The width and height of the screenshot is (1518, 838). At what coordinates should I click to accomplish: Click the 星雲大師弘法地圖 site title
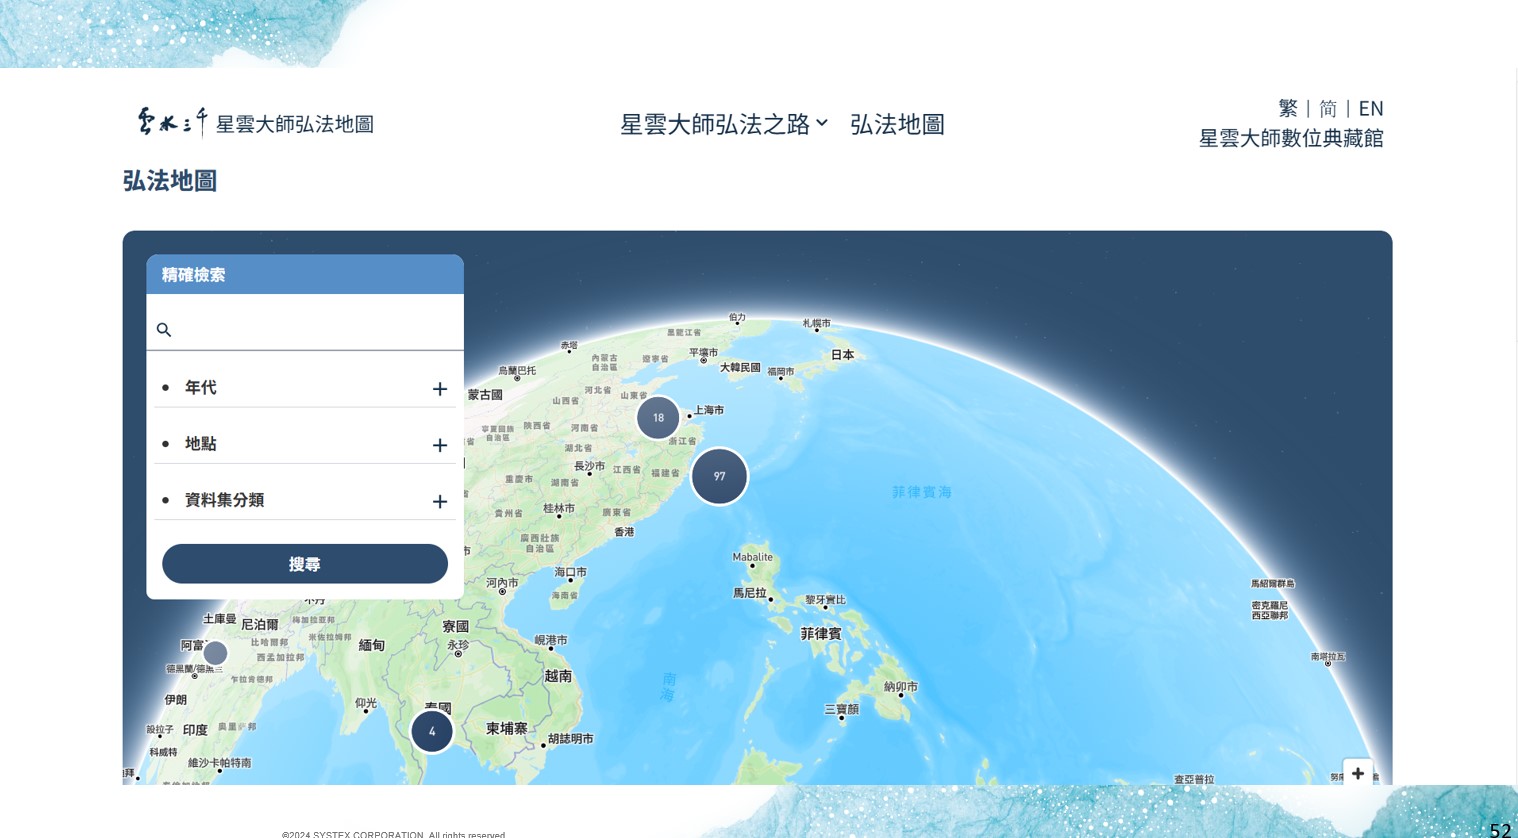pyautogui.click(x=295, y=124)
